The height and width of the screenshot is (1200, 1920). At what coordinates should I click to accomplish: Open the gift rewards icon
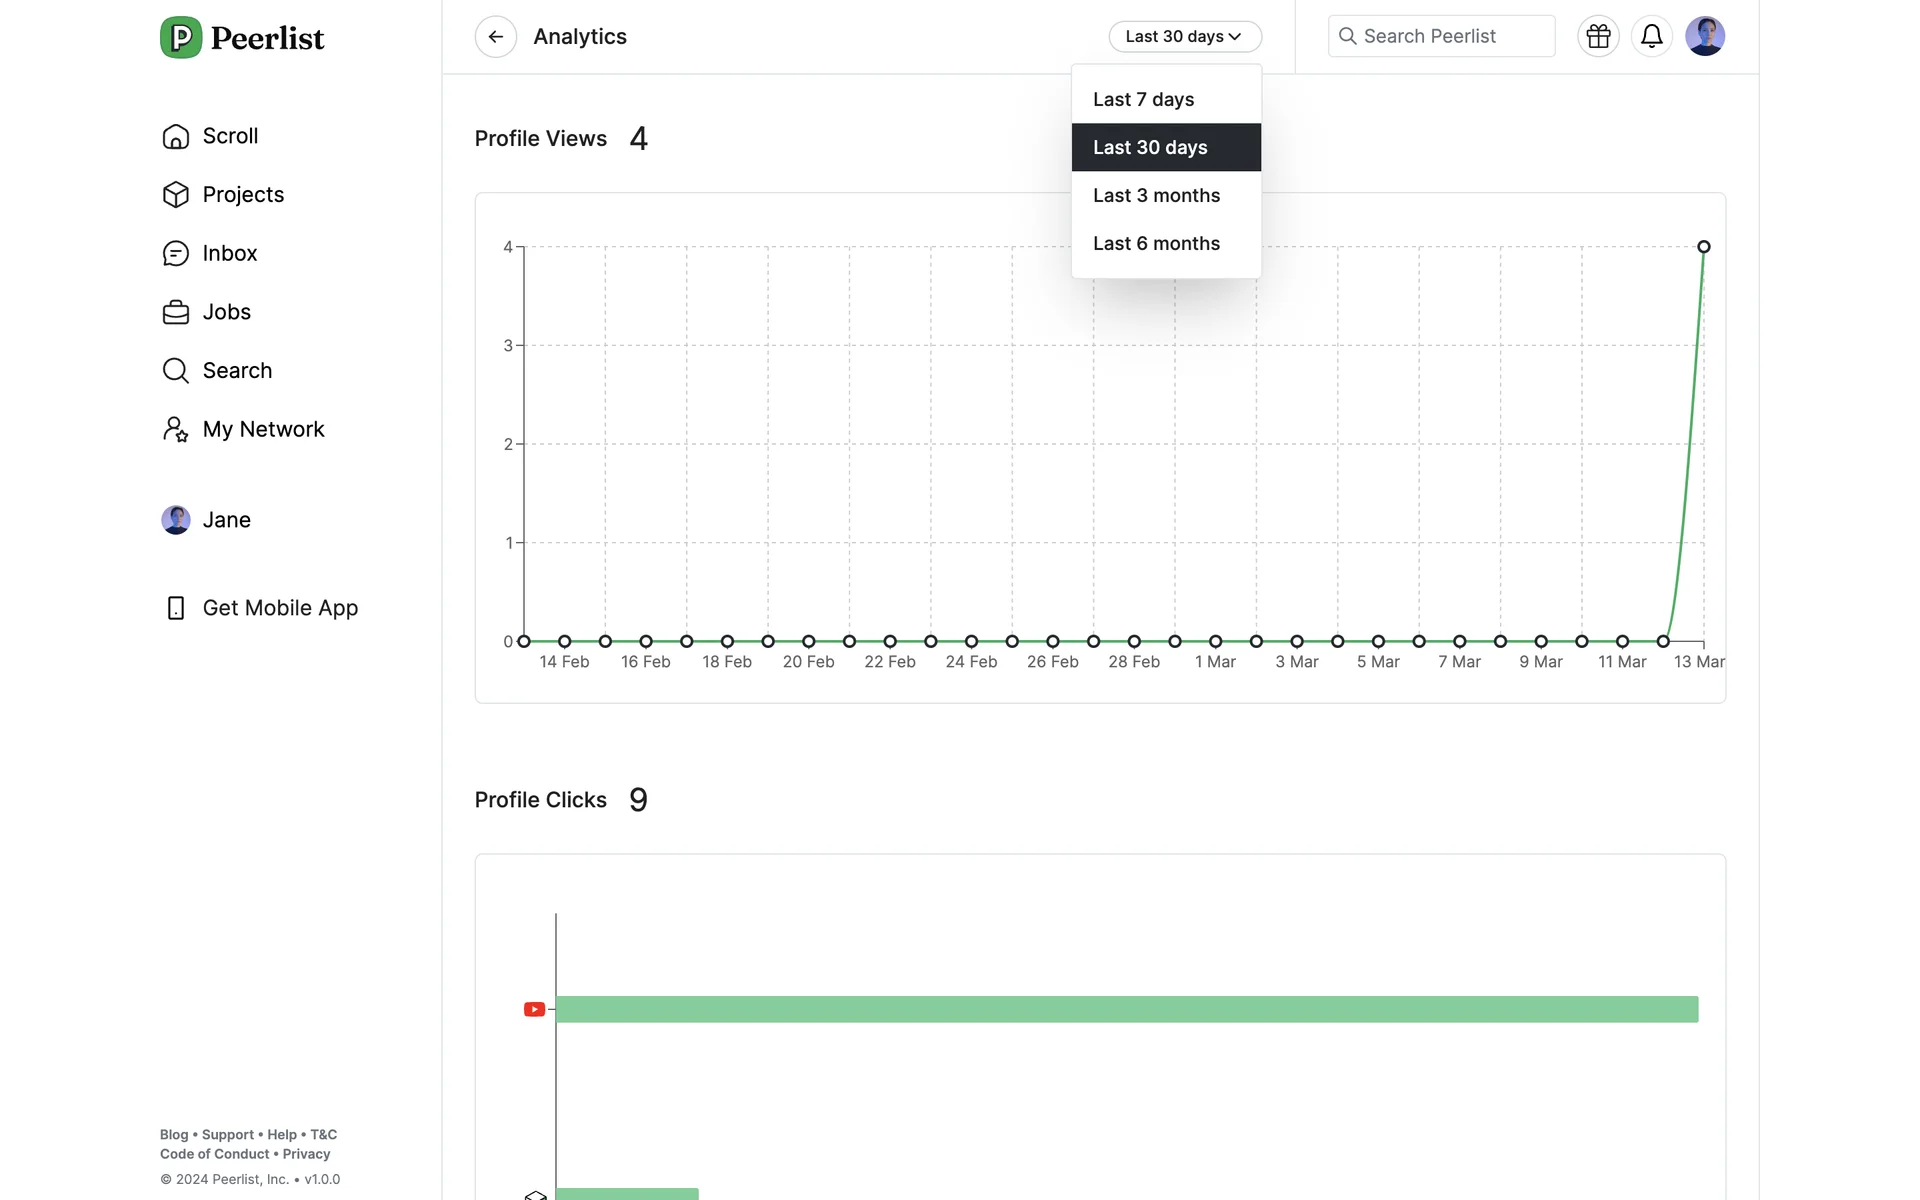click(x=1598, y=37)
